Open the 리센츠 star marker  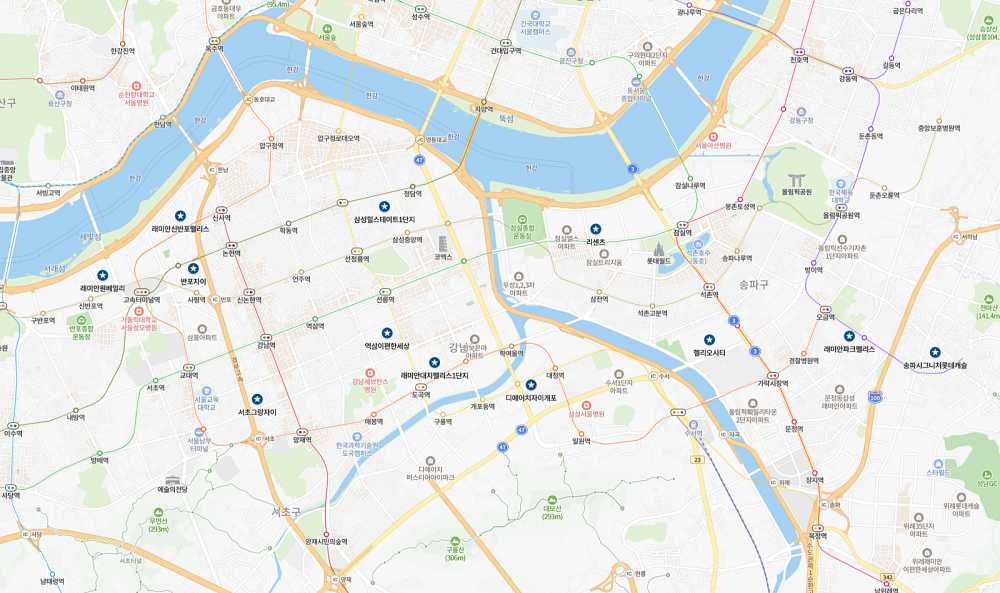point(595,229)
